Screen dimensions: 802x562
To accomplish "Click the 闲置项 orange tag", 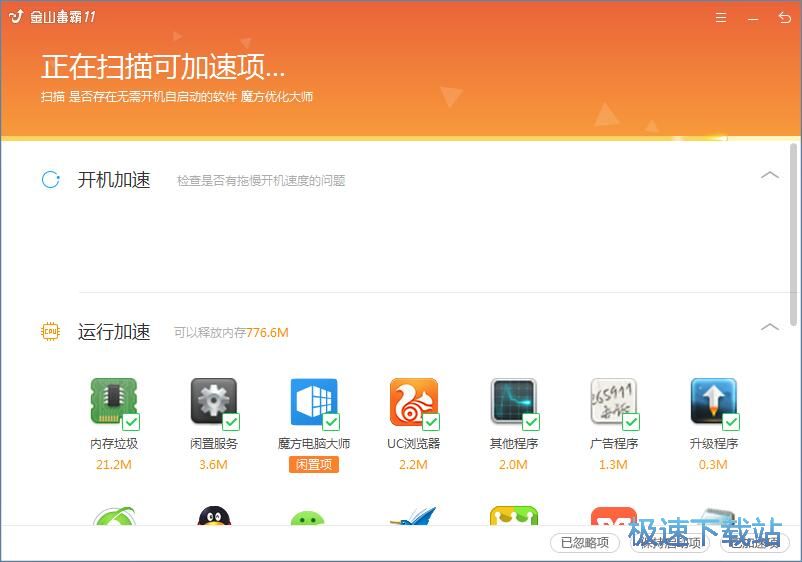I will [x=314, y=464].
